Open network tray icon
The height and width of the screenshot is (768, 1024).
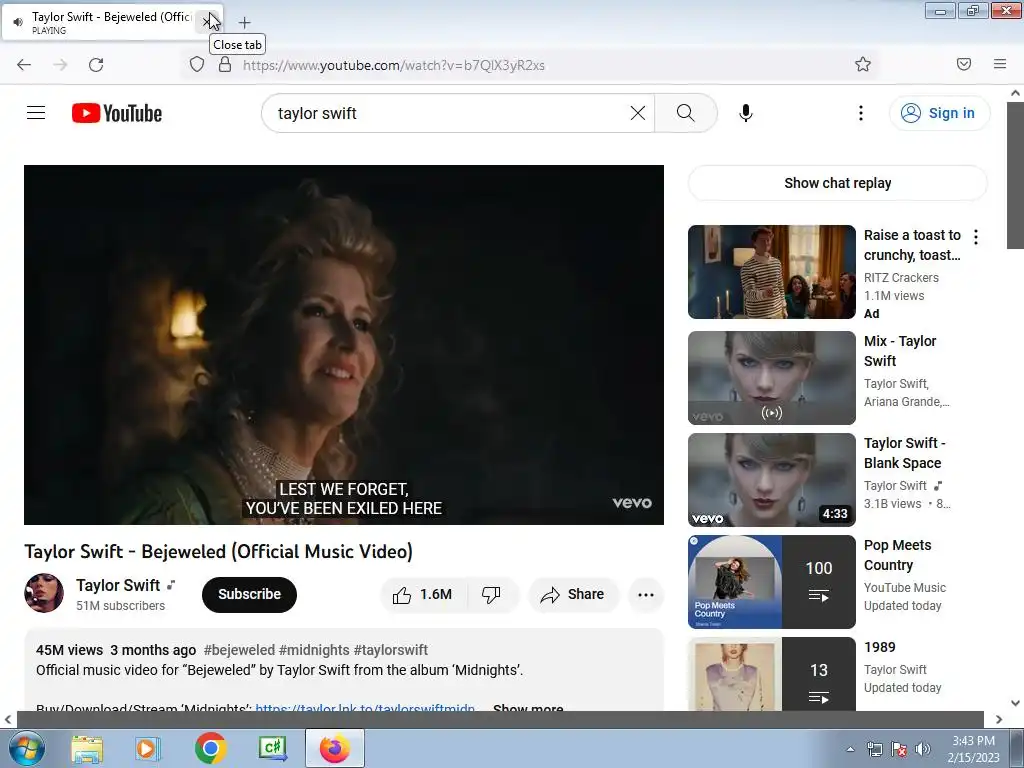pos(874,749)
